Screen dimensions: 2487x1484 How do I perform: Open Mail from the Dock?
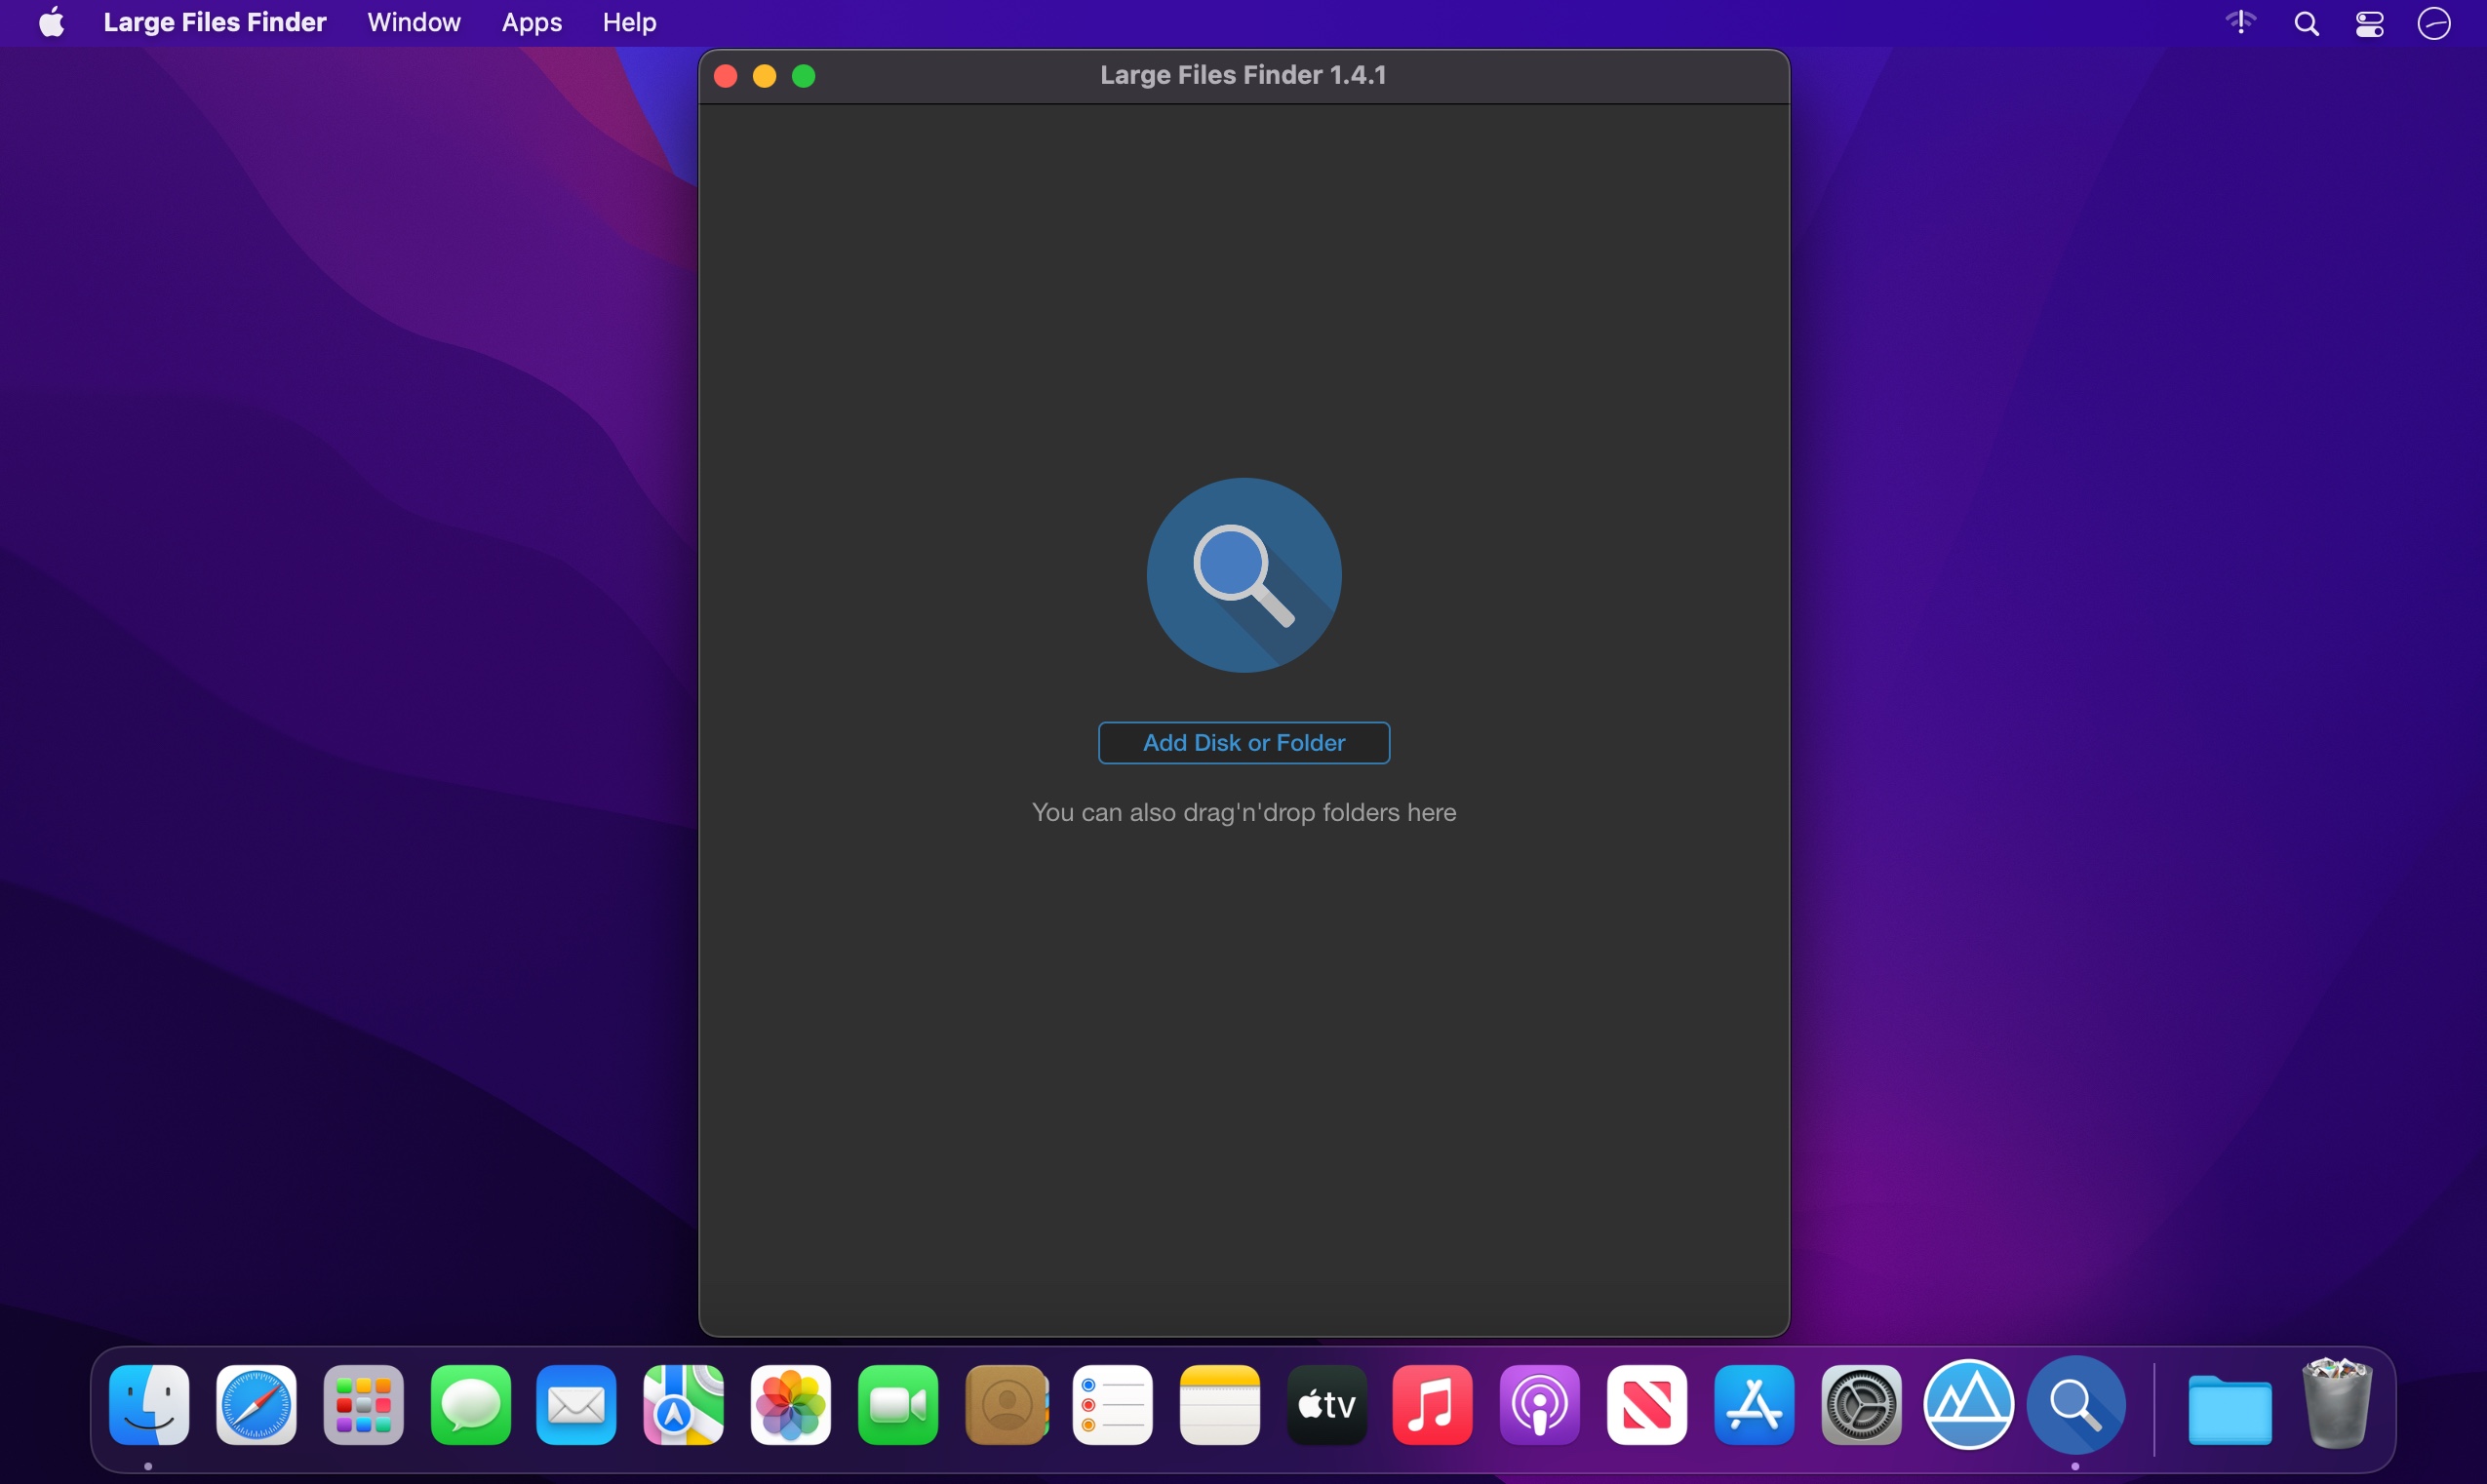576,1405
